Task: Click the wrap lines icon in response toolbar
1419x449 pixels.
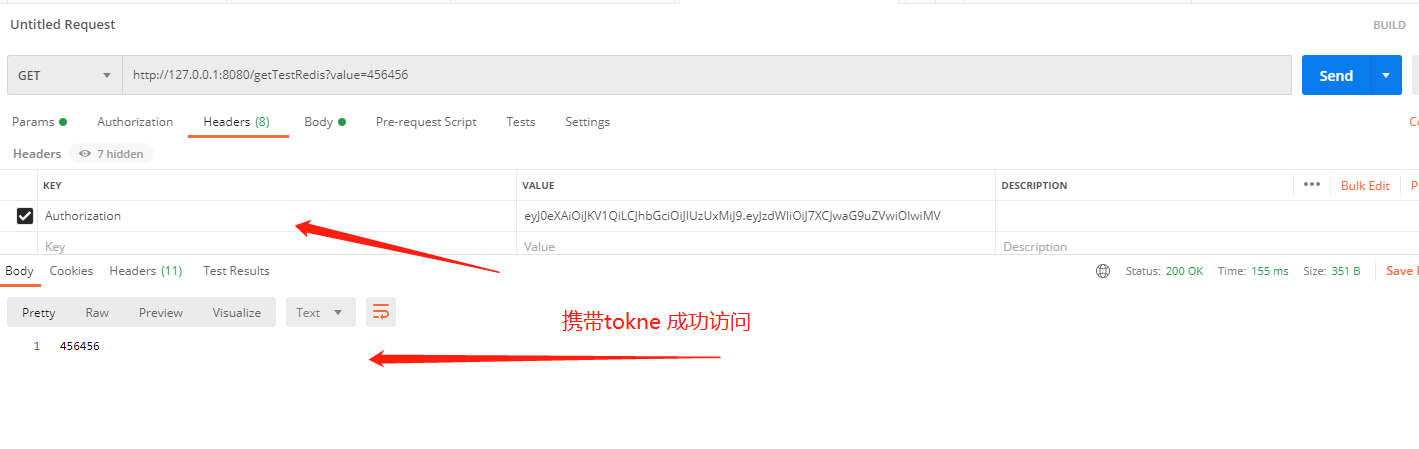Action: [x=381, y=312]
